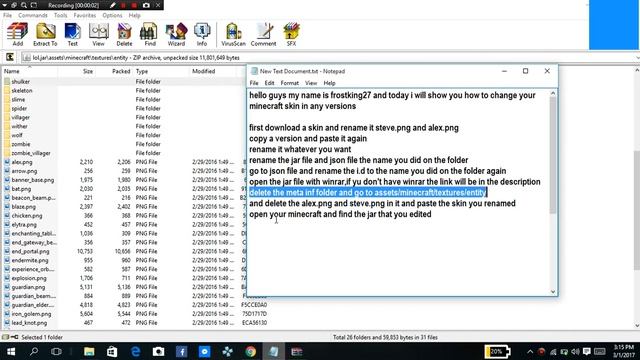
Task: Open WinRAR Options menu
Action: 112,15
